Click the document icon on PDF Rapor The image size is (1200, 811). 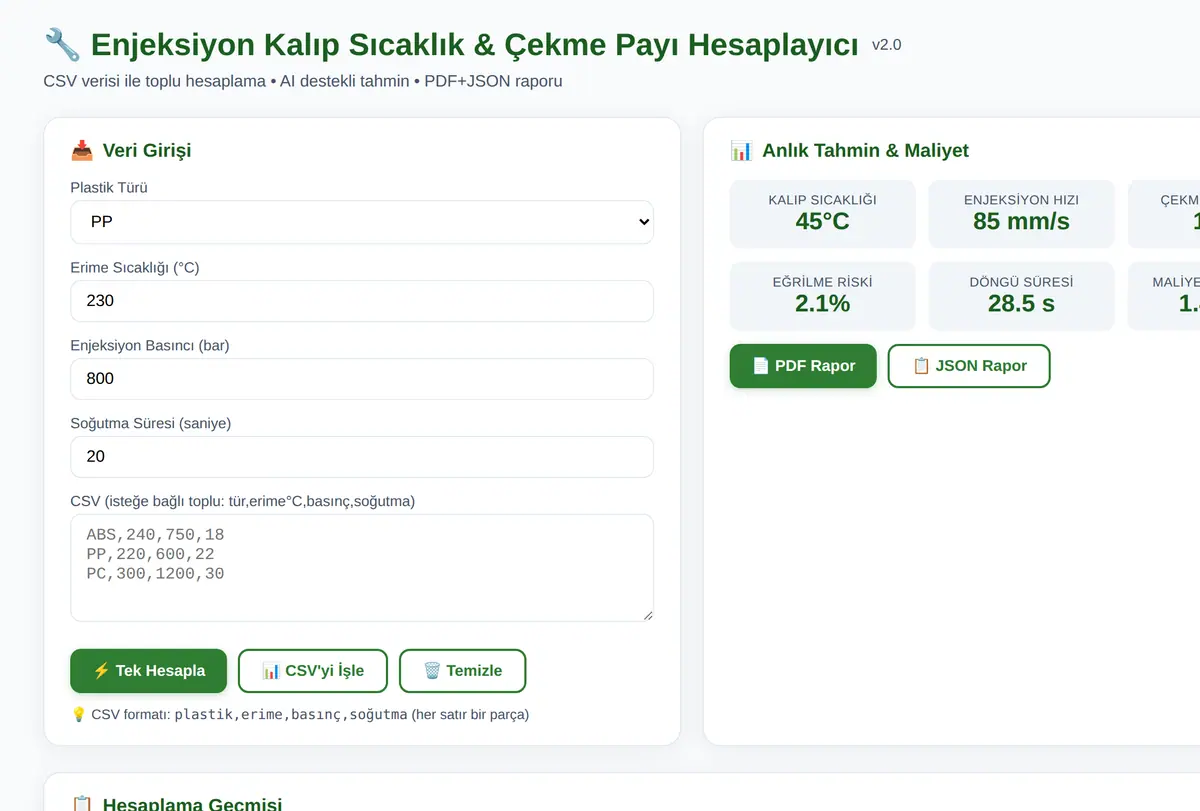761,366
